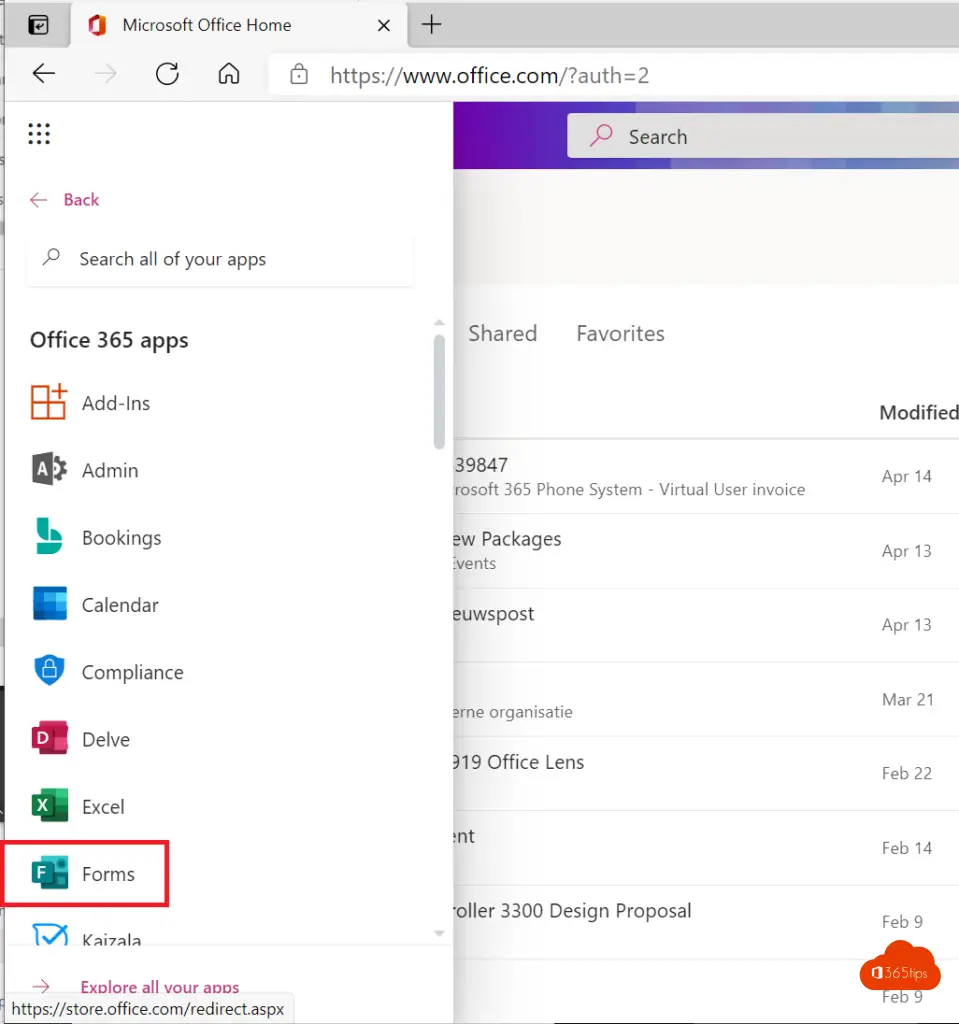Click the Feb 14 modified date

pyautogui.click(x=907, y=848)
